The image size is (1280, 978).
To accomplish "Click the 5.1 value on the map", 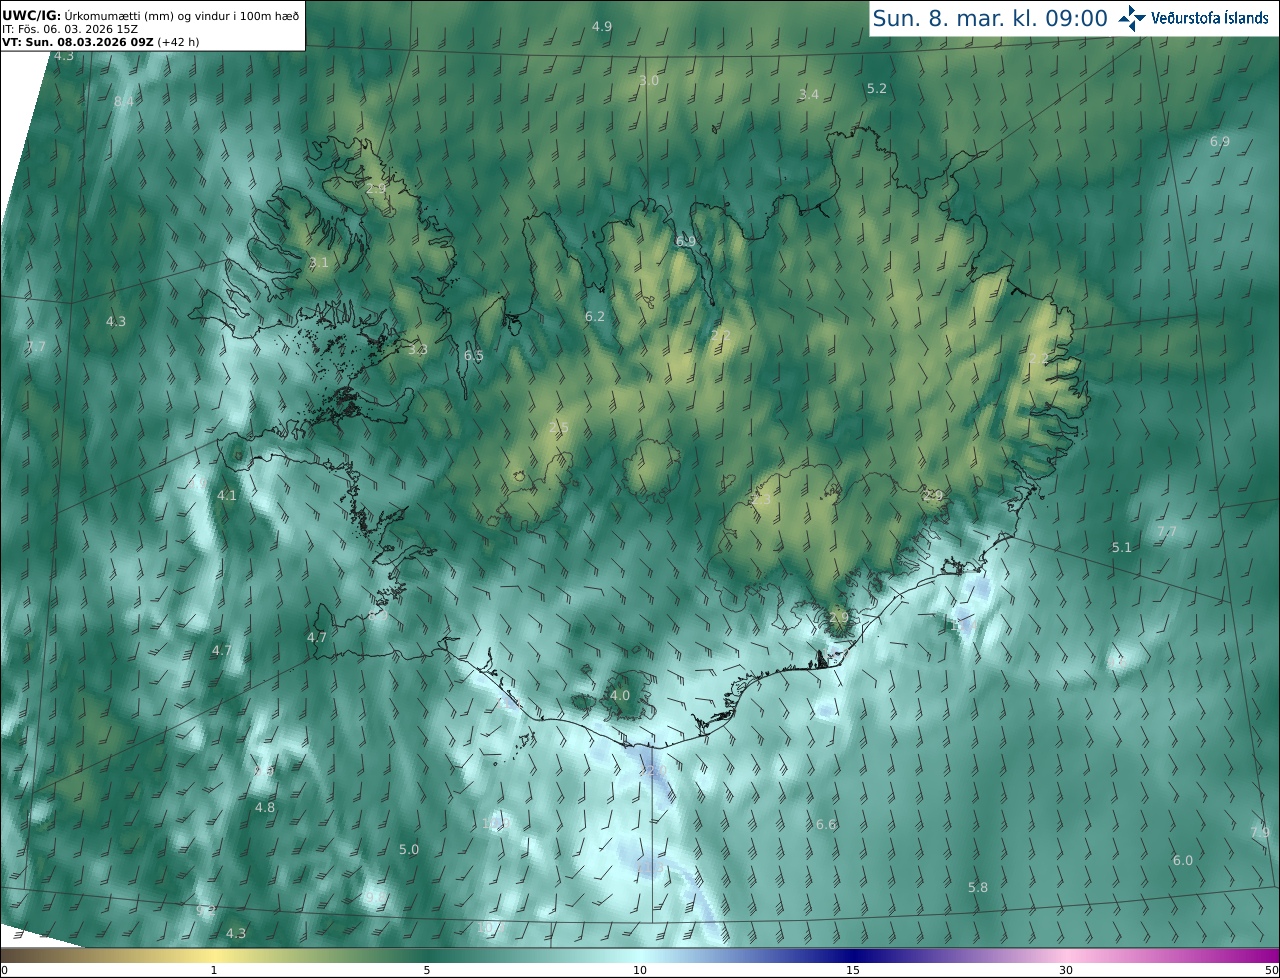I will 1122,547.
